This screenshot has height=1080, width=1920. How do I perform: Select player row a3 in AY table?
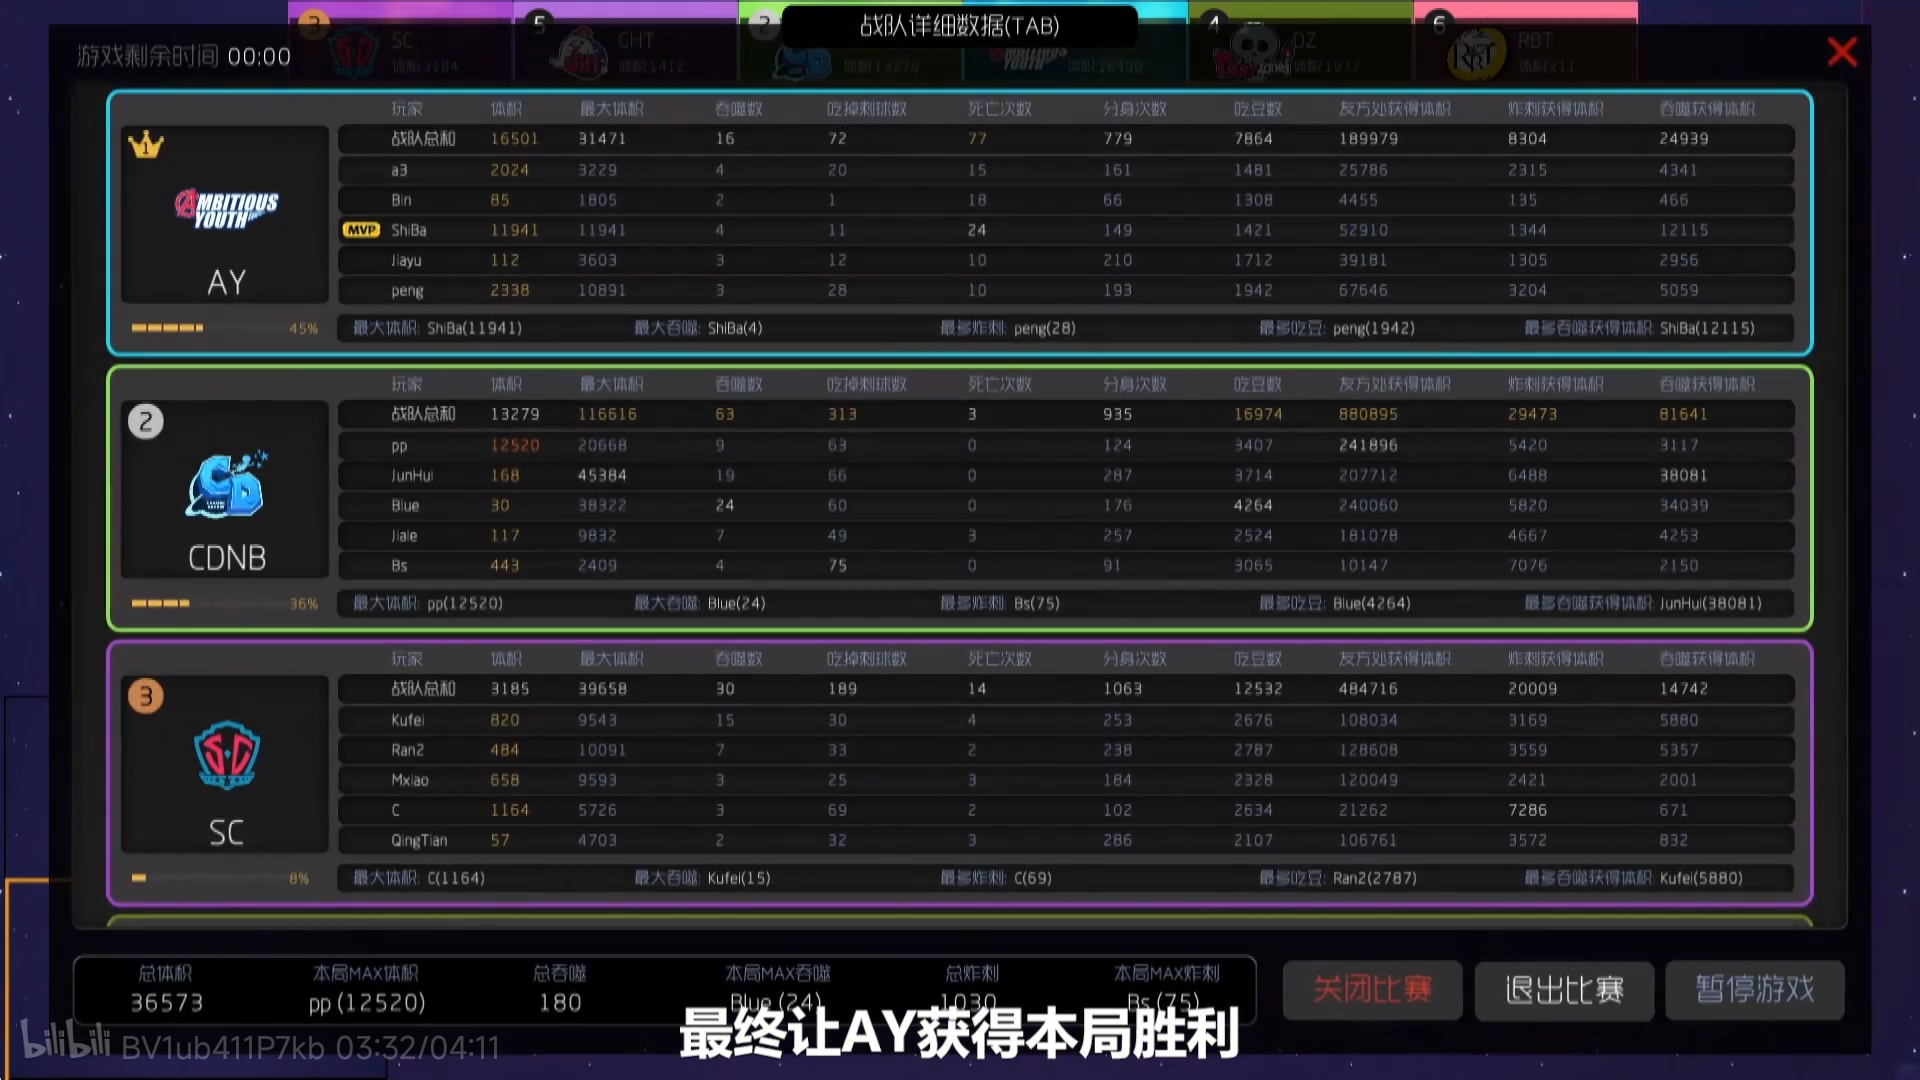tap(1066, 170)
